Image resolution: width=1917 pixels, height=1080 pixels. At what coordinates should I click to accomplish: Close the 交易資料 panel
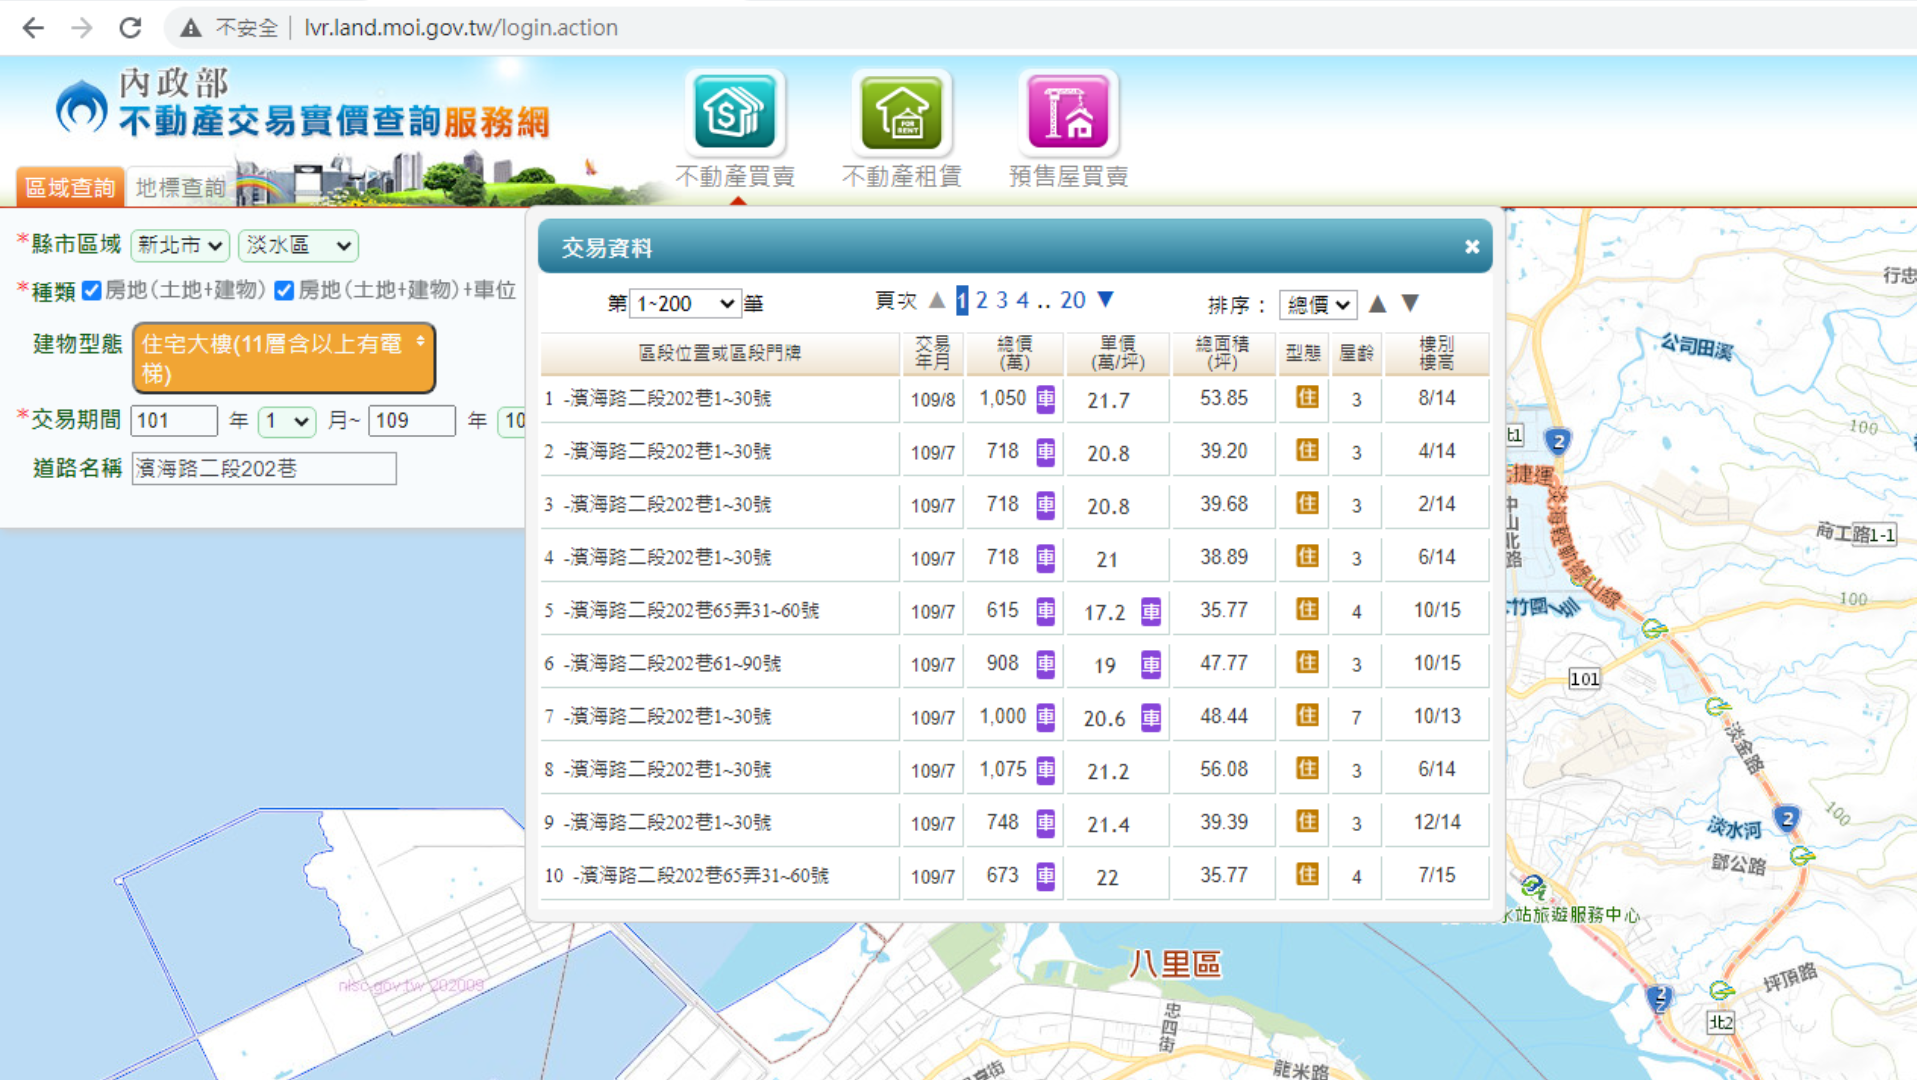(x=1472, y=247)
